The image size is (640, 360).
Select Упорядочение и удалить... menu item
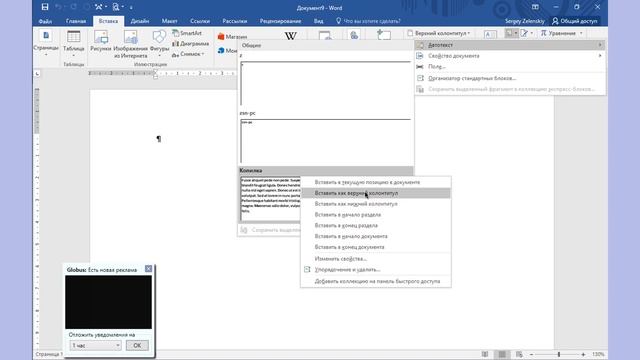point(376,269)
